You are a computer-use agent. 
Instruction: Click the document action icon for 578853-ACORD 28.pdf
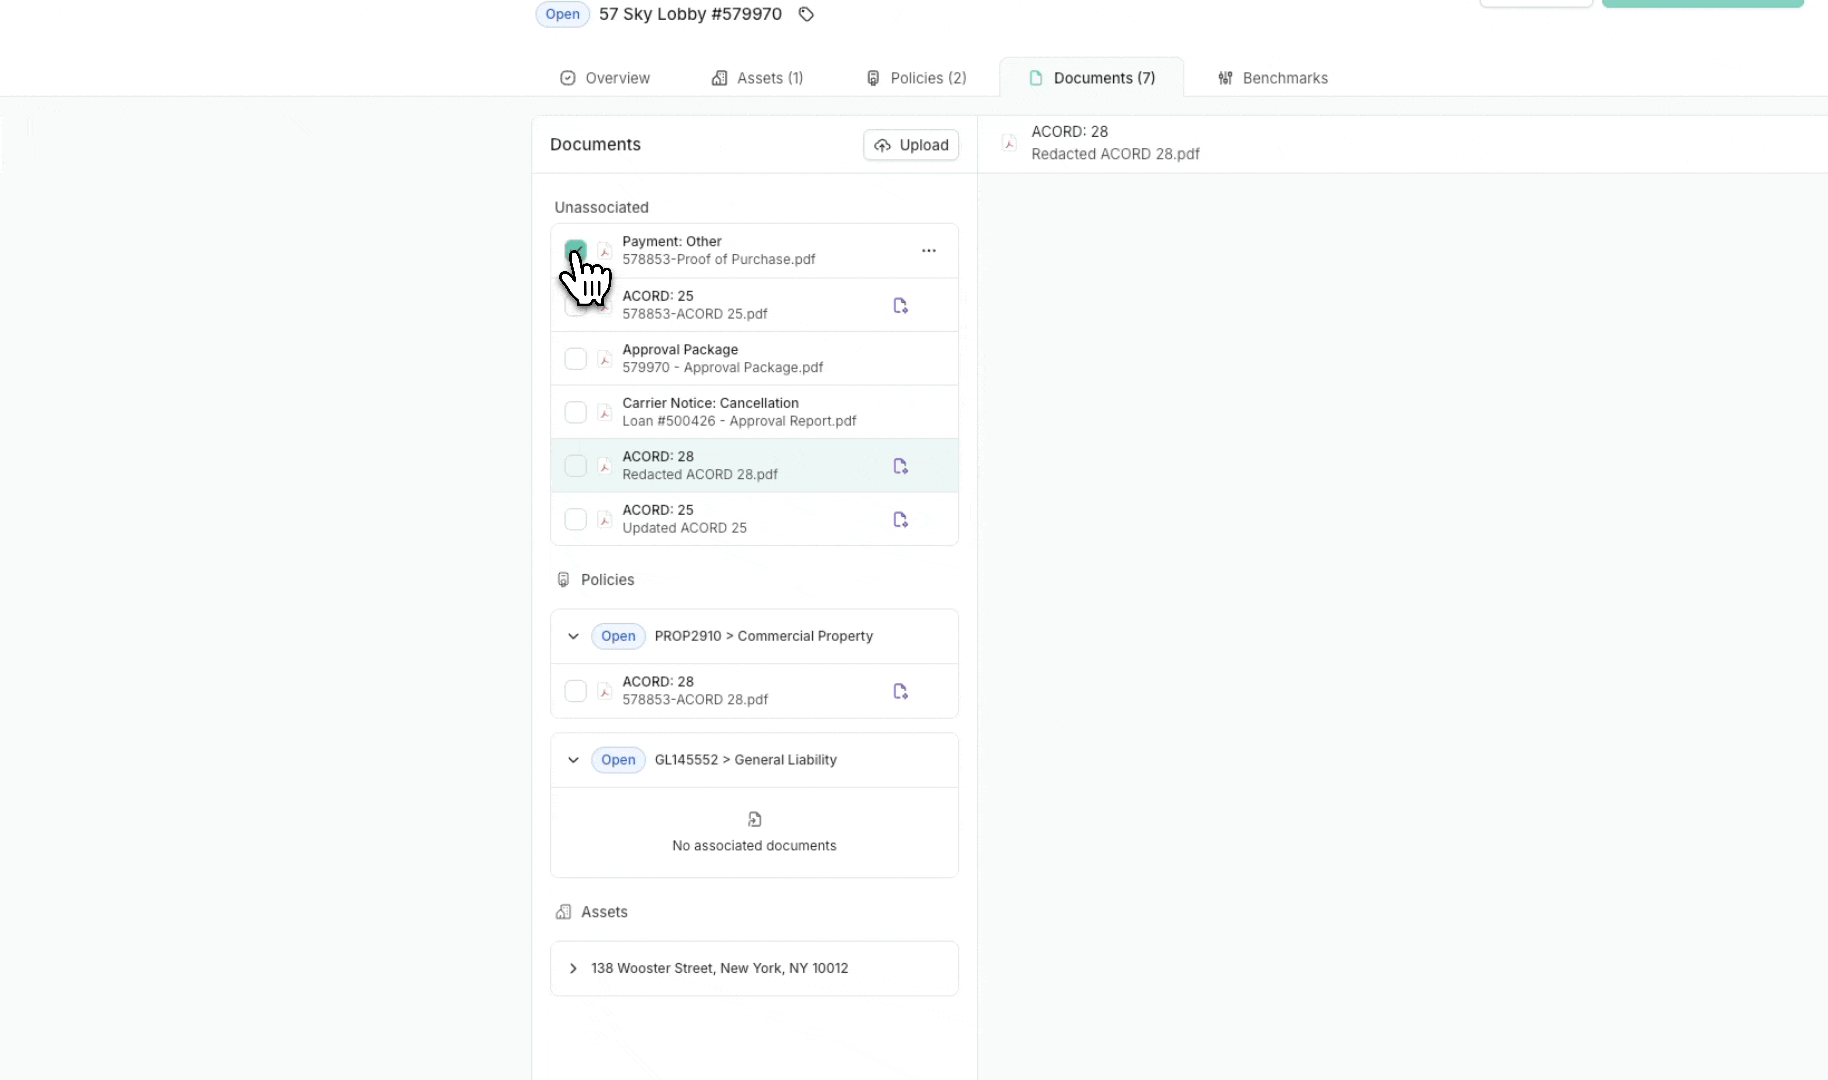pyautogui.click(x=900, y=691)
